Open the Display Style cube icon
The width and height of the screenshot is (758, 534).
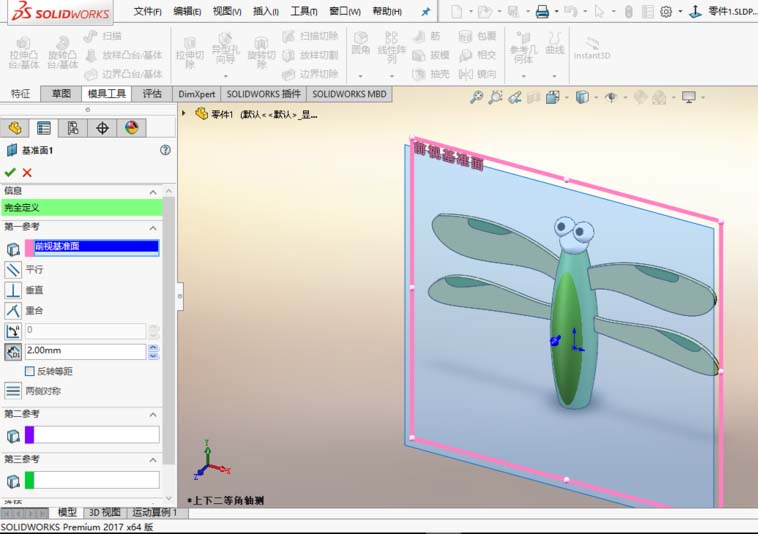click(x=582, y=97)
